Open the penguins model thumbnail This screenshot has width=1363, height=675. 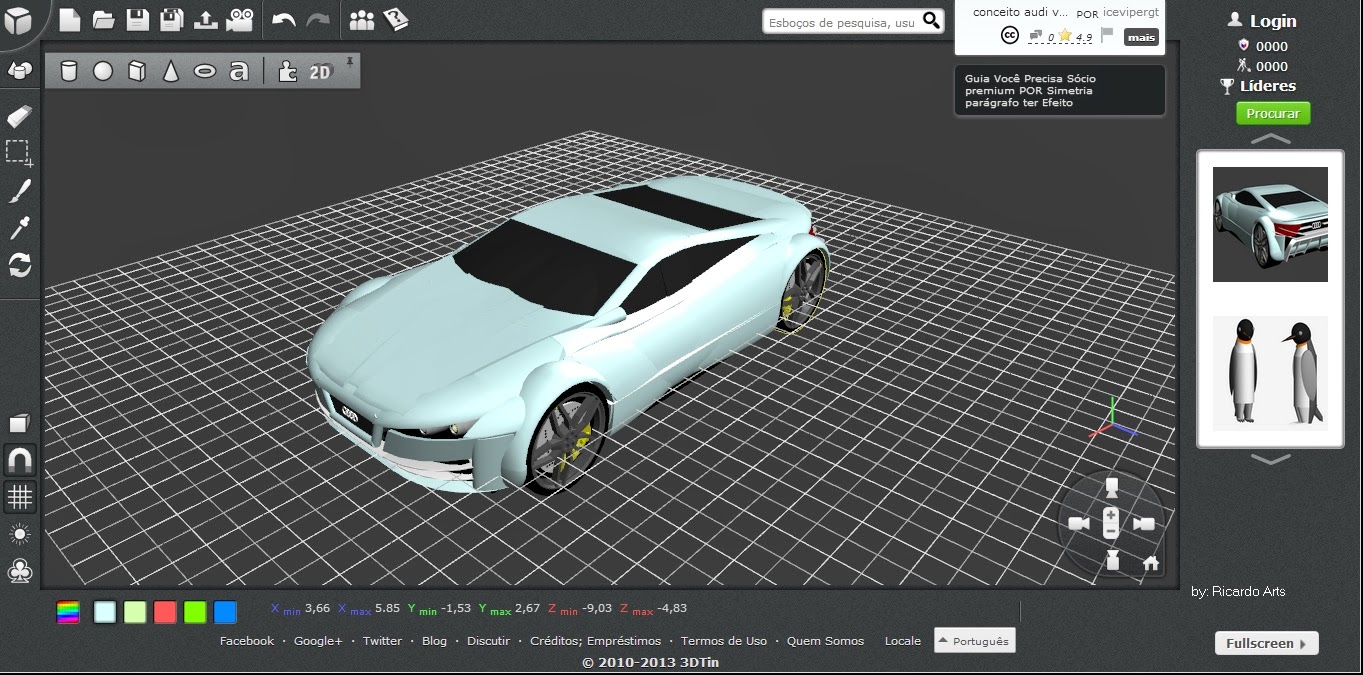1270,372
